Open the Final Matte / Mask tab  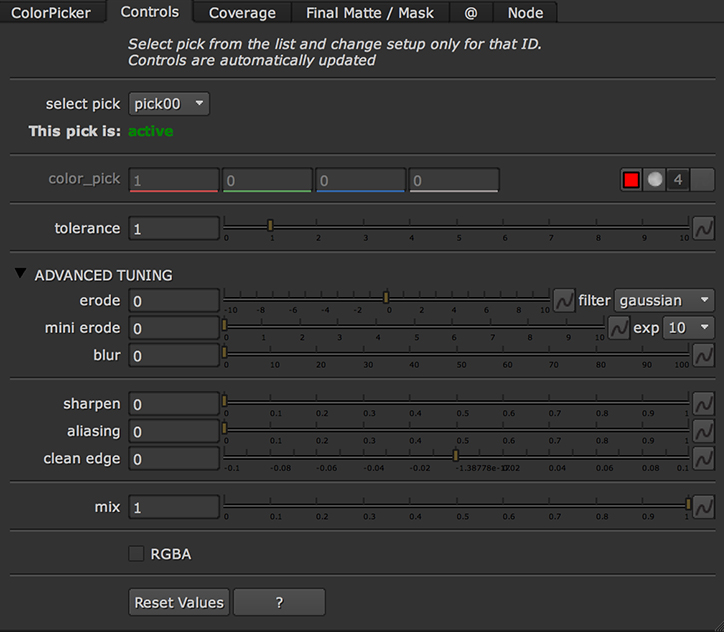(369, 13)
